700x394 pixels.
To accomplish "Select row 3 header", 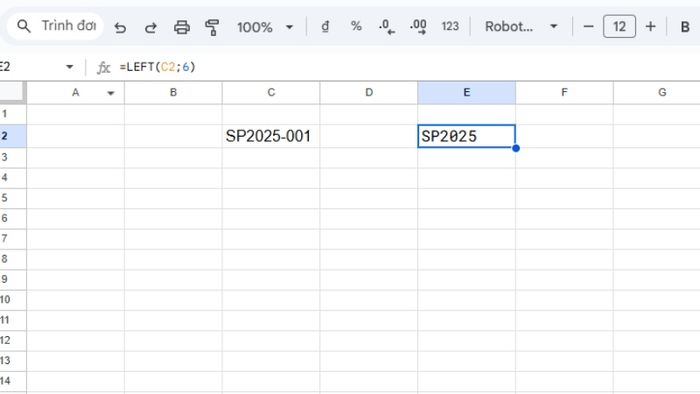I will pyautogui.click(x=13, y=158).
